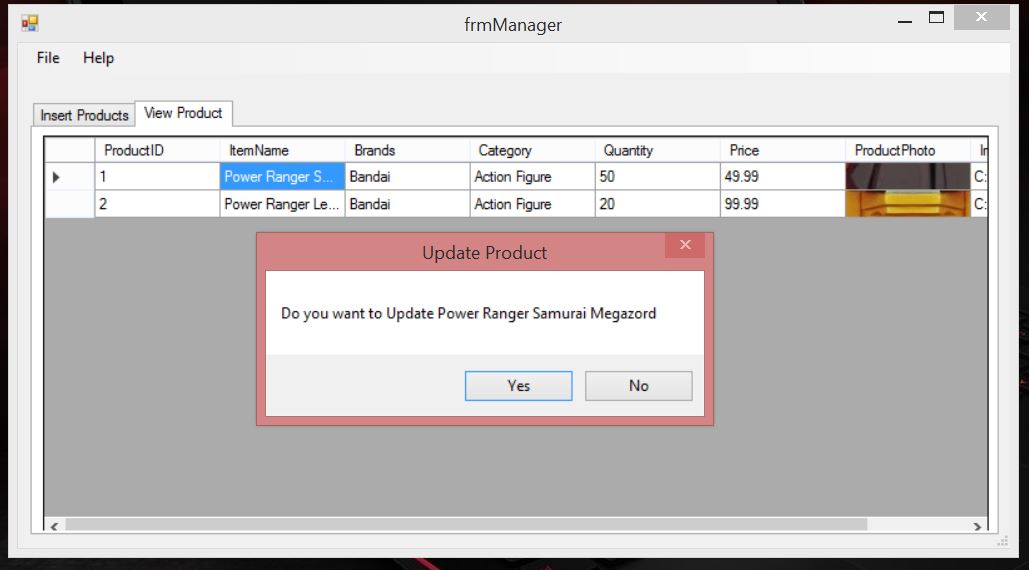Click the Price column header

[744, 150]
